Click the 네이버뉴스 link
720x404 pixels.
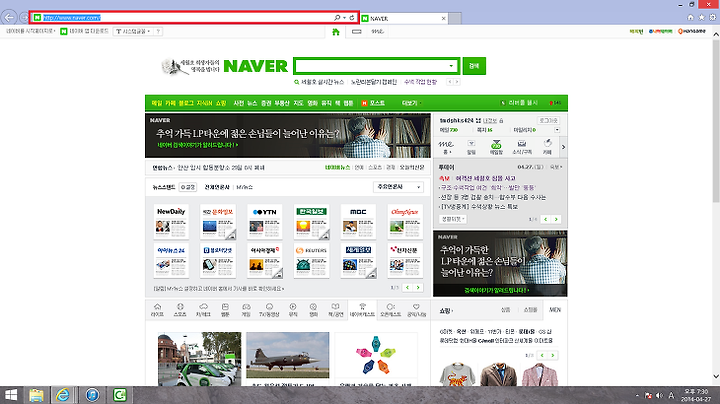tap(338, 168)
